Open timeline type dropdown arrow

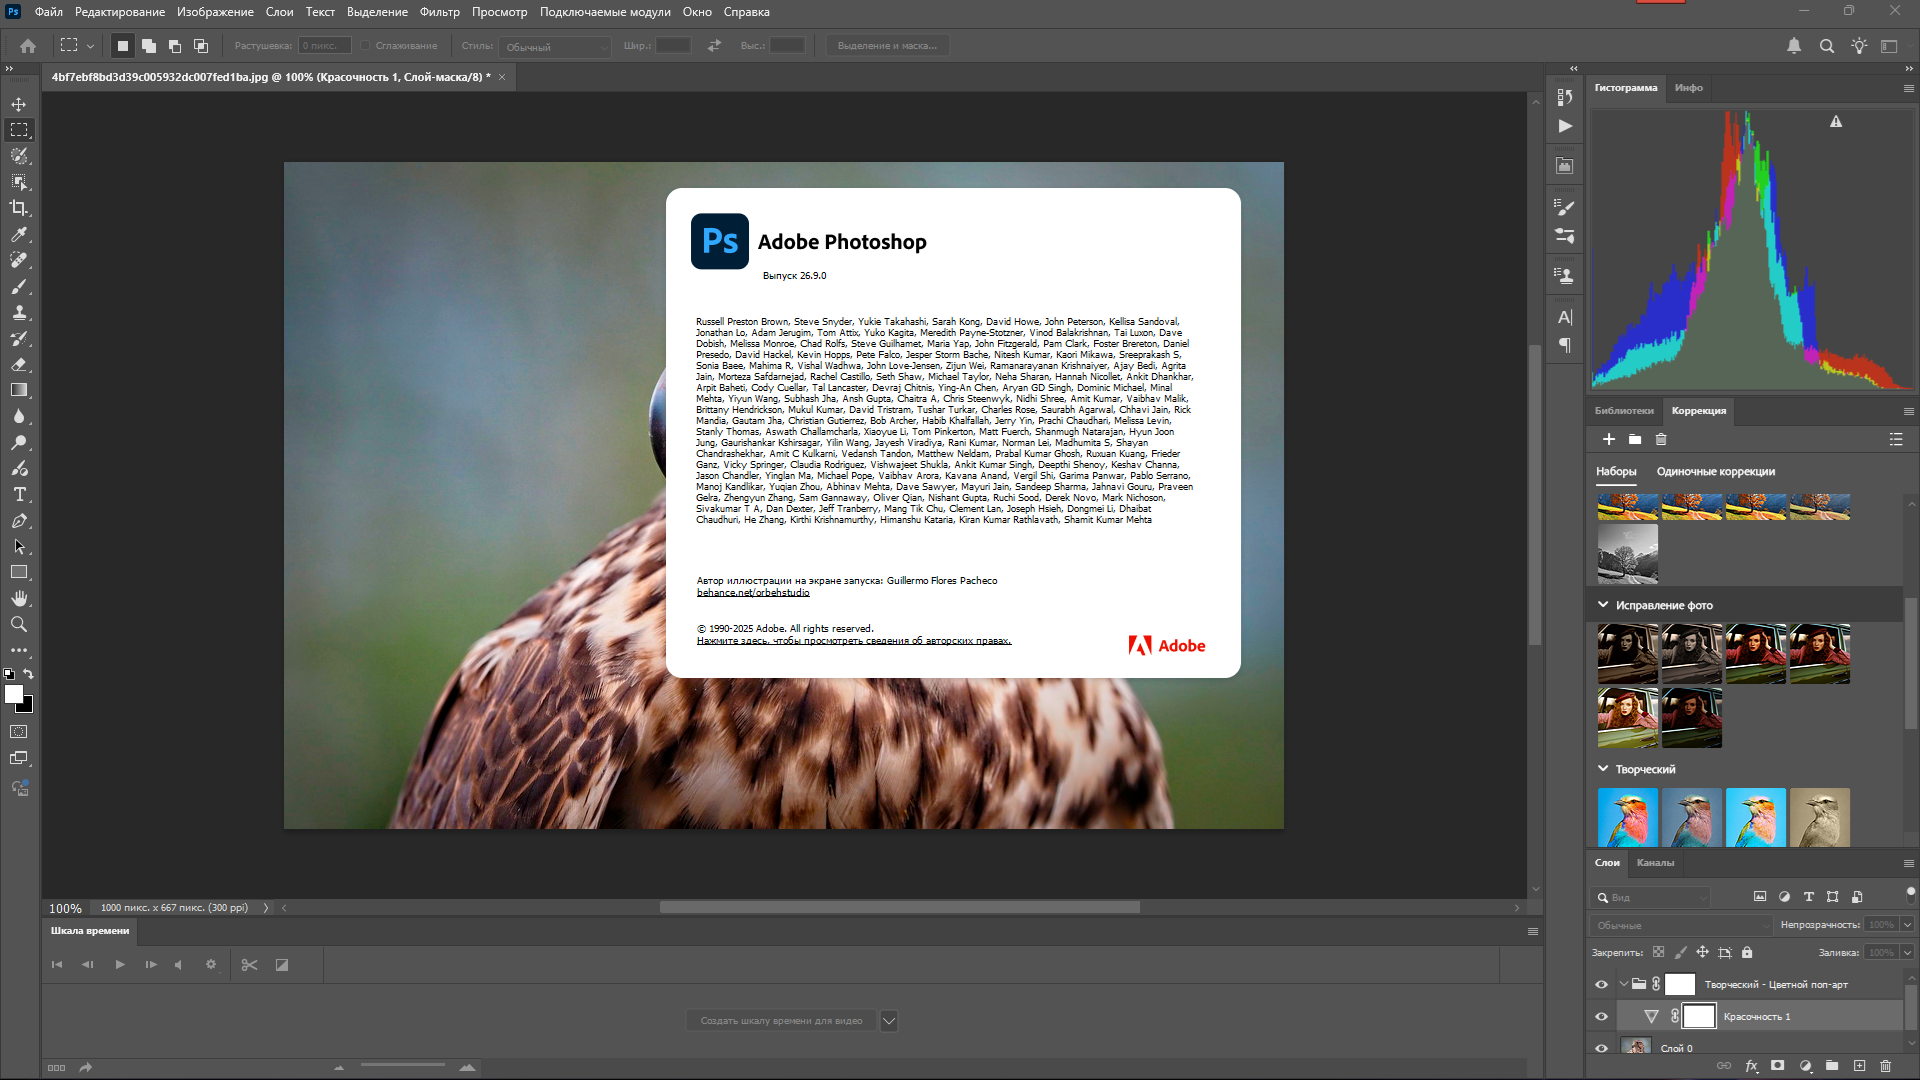(889, 1021)
